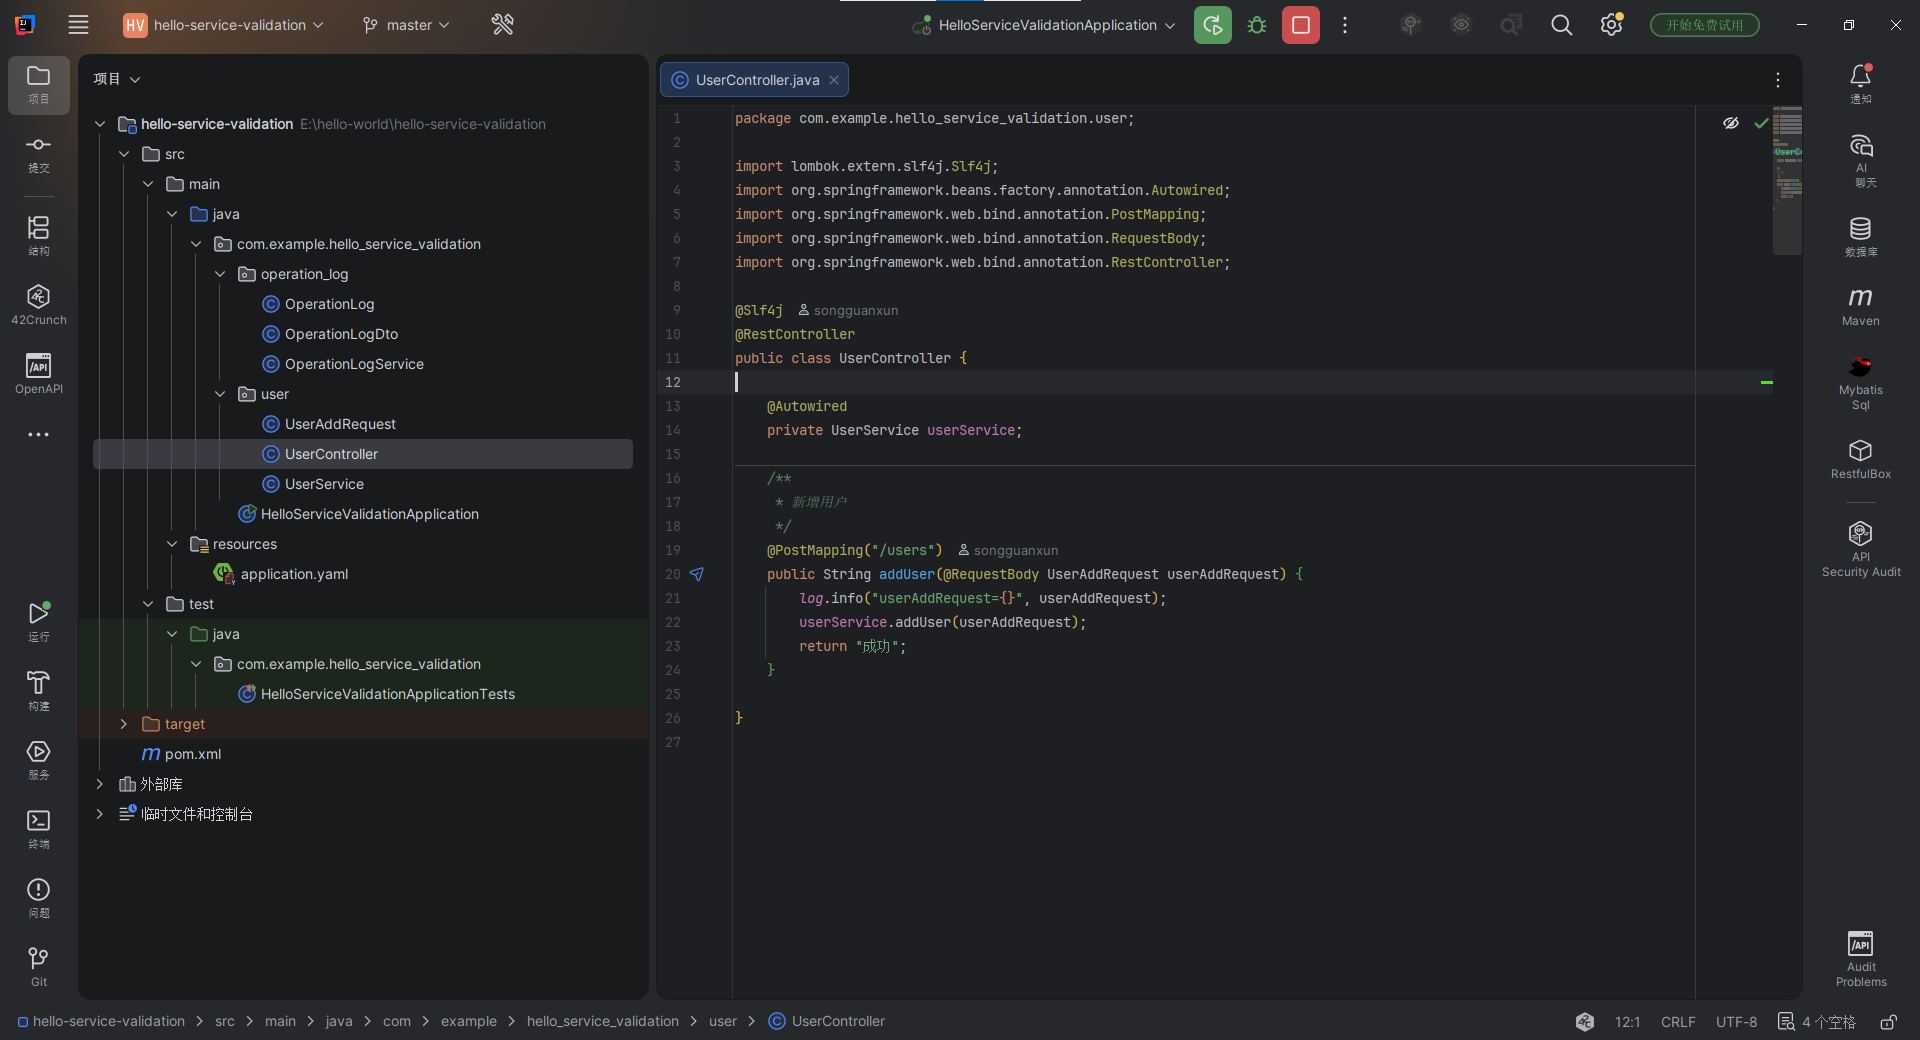Open the Mybatis Sql panel
Screen dimensions: 1920x1040
(x=1861, y=382)
